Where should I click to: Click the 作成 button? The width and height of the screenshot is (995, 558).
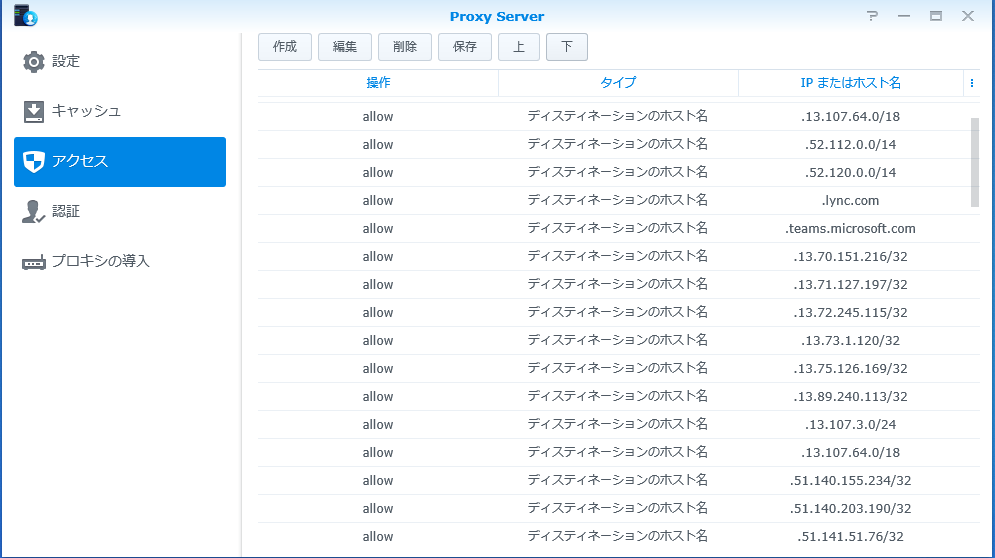[x=285, y=47]
